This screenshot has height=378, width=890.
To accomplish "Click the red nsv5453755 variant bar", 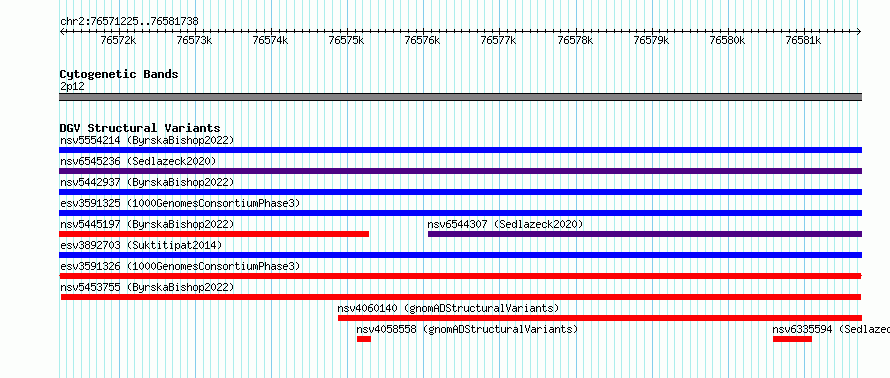I will [x=461, y=297].
